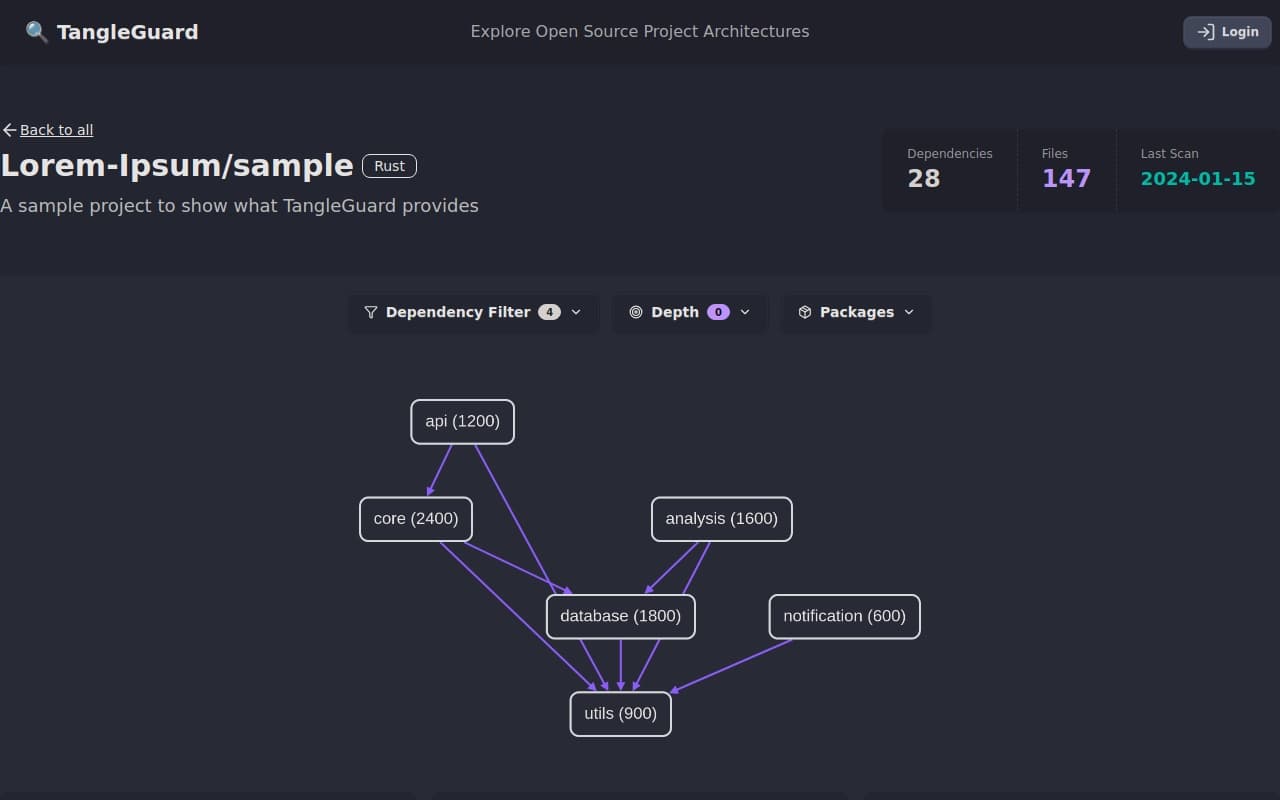
Task: Click the funnel filter icon
Action: click(371, 312)
